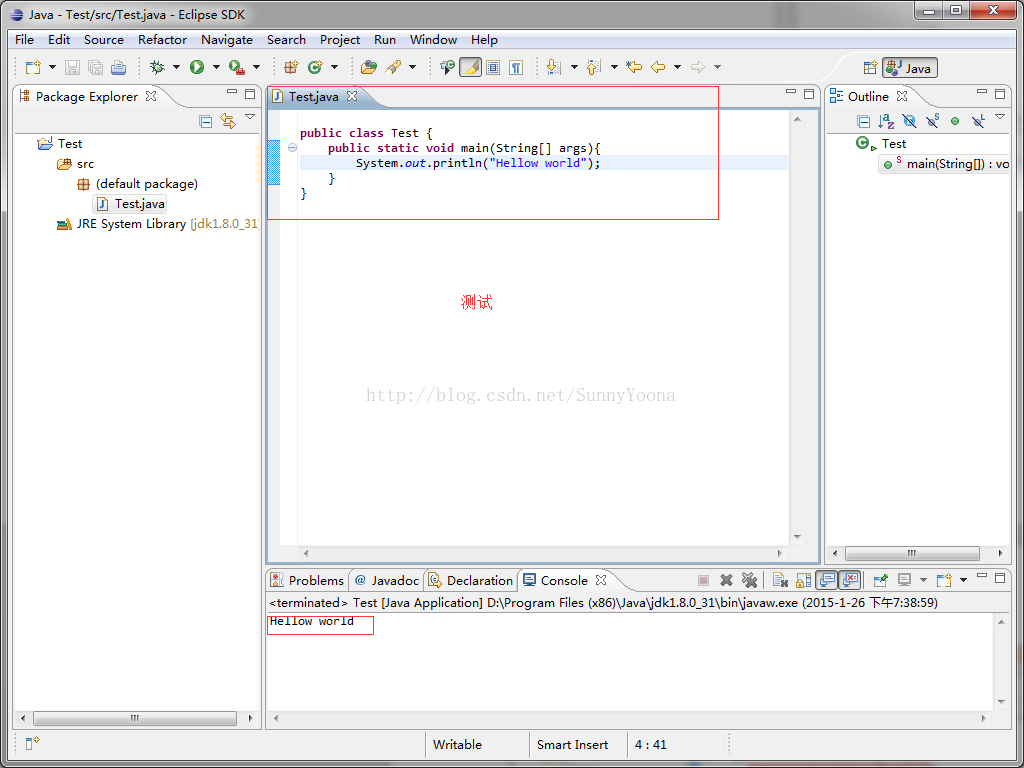Viewport: 1024px width, 768px height.
Task: Click Remove Launch icon in Console
Action: click(726, 580)
